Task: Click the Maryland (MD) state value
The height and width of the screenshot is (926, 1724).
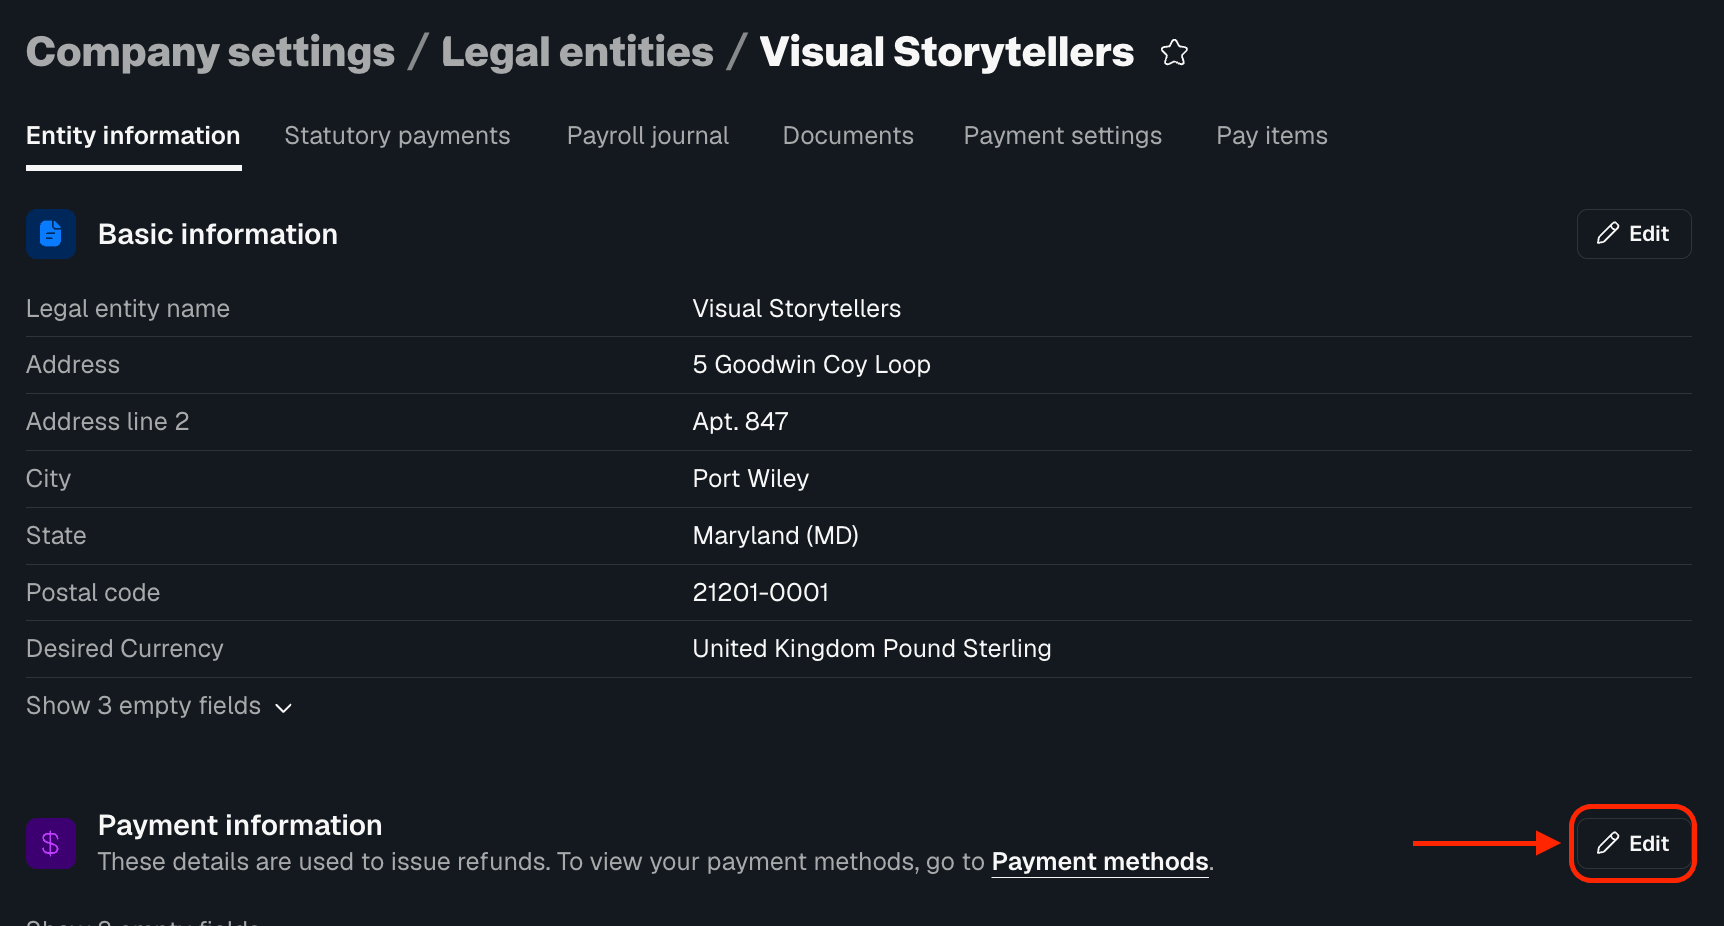Action: 775,536
